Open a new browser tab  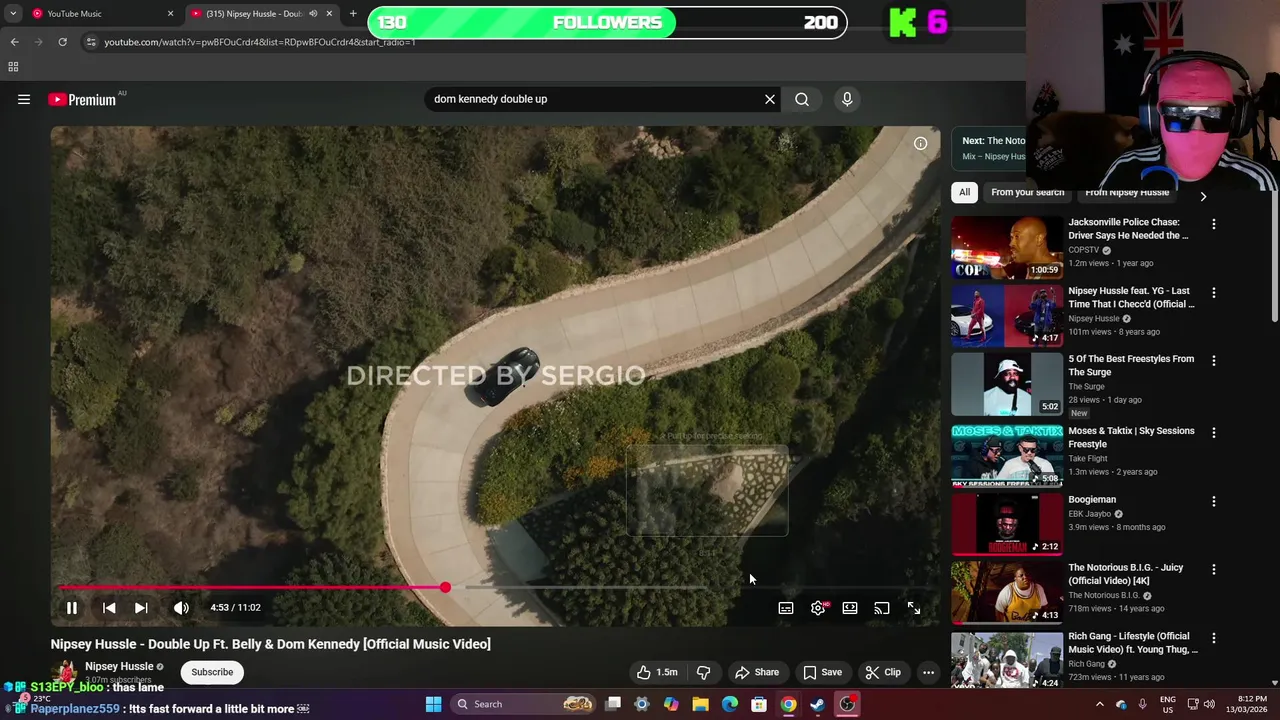tap(353, 14)
